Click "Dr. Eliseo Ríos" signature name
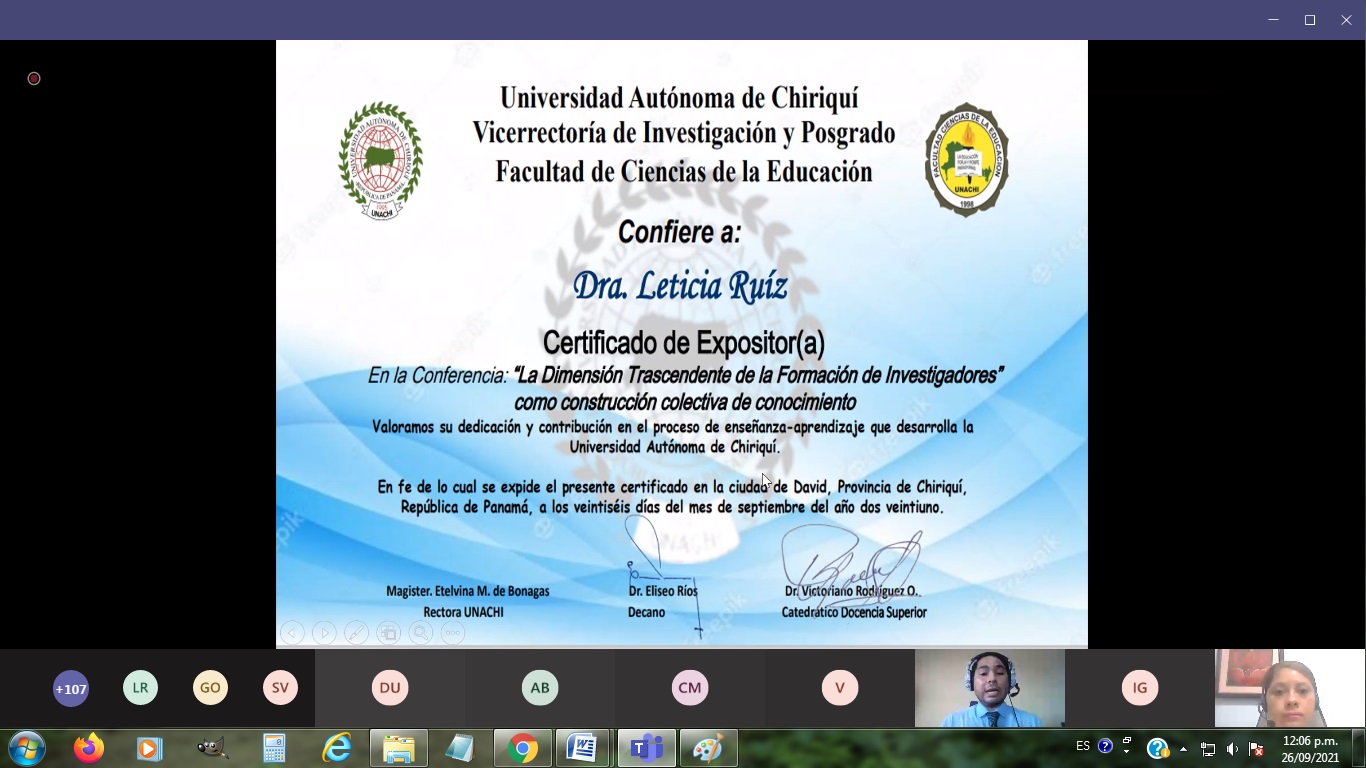Viewport: 1366px width, 768px height. tap(663, 591)
